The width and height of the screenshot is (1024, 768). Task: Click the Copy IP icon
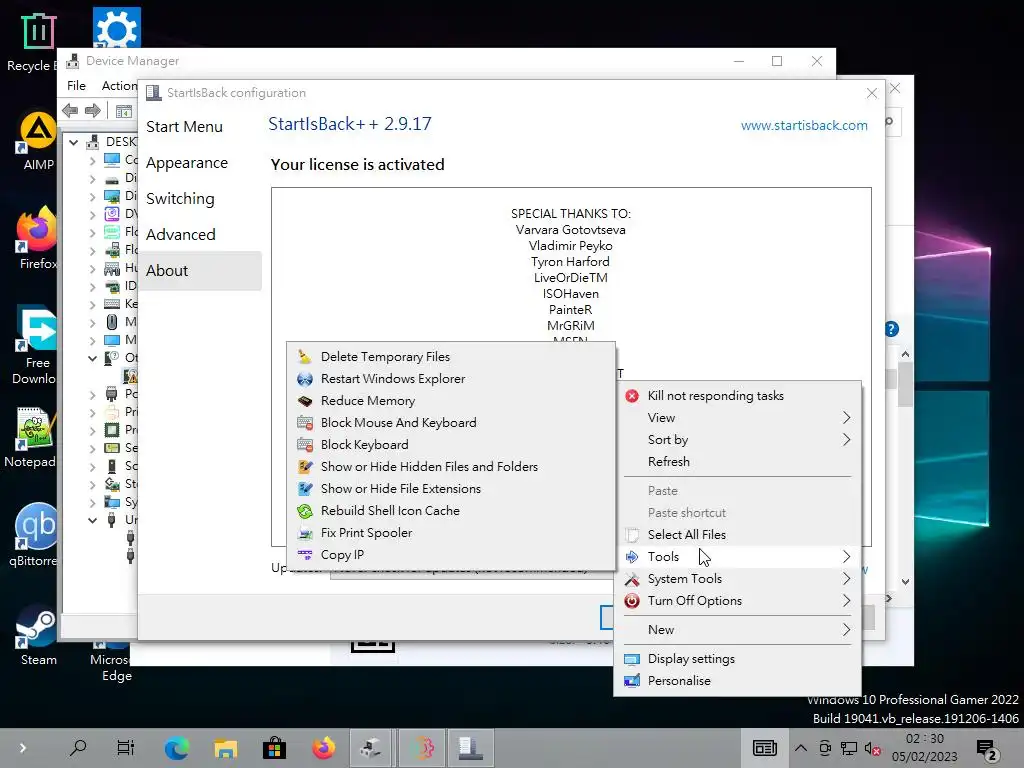(x=304, y=554)
